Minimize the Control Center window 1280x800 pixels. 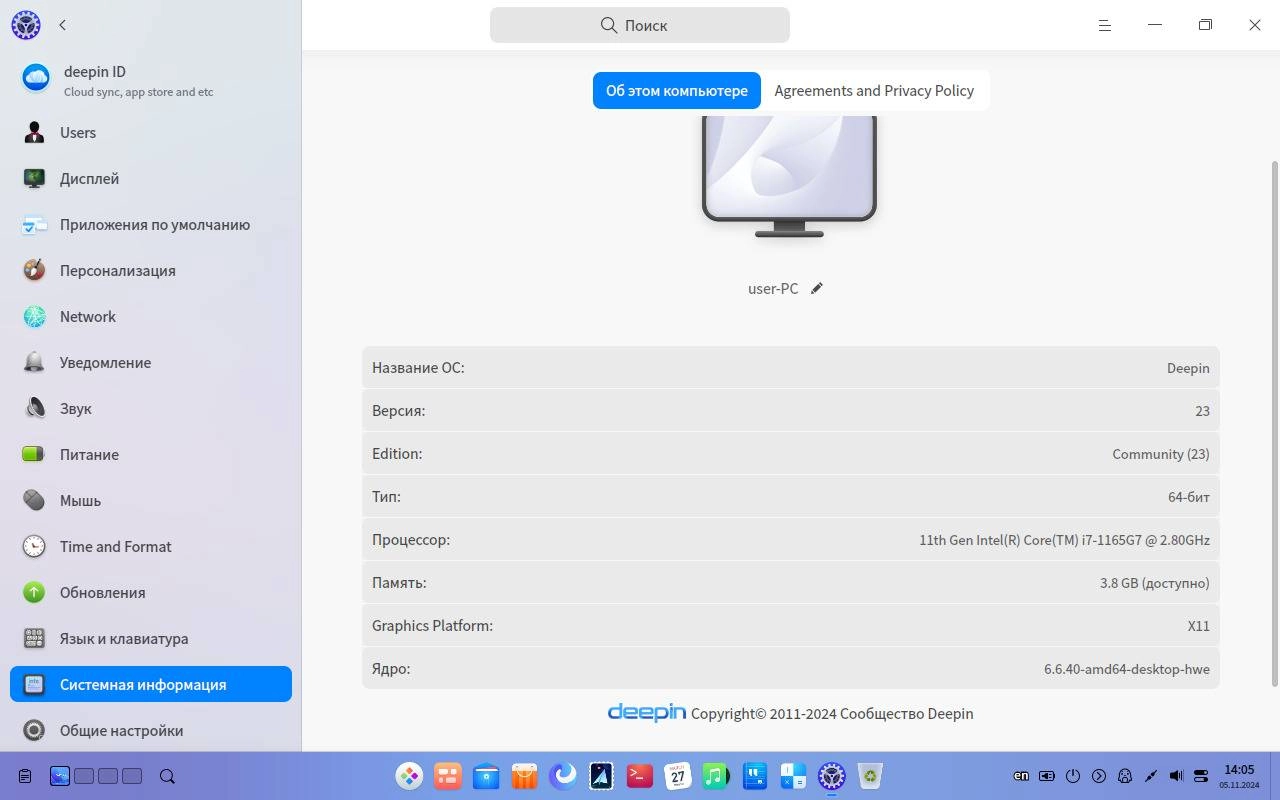(x=1155, y=25)
